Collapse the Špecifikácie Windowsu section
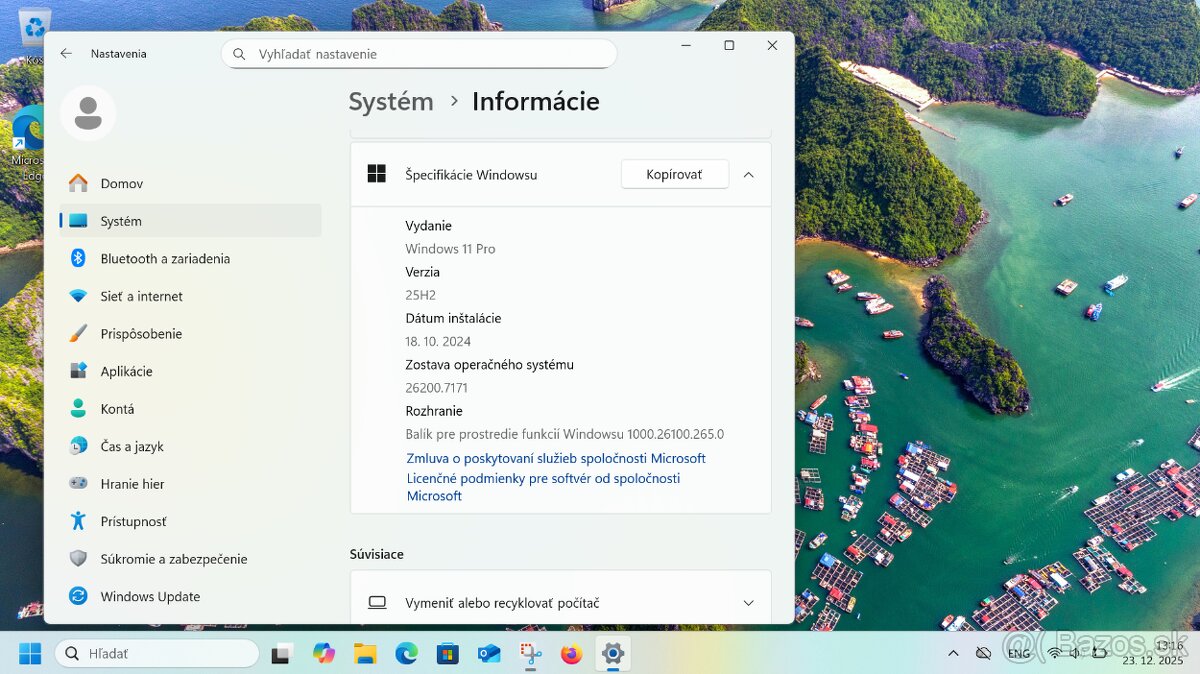Viewport: 1200px width, 674px height. (x=748, y=175)
